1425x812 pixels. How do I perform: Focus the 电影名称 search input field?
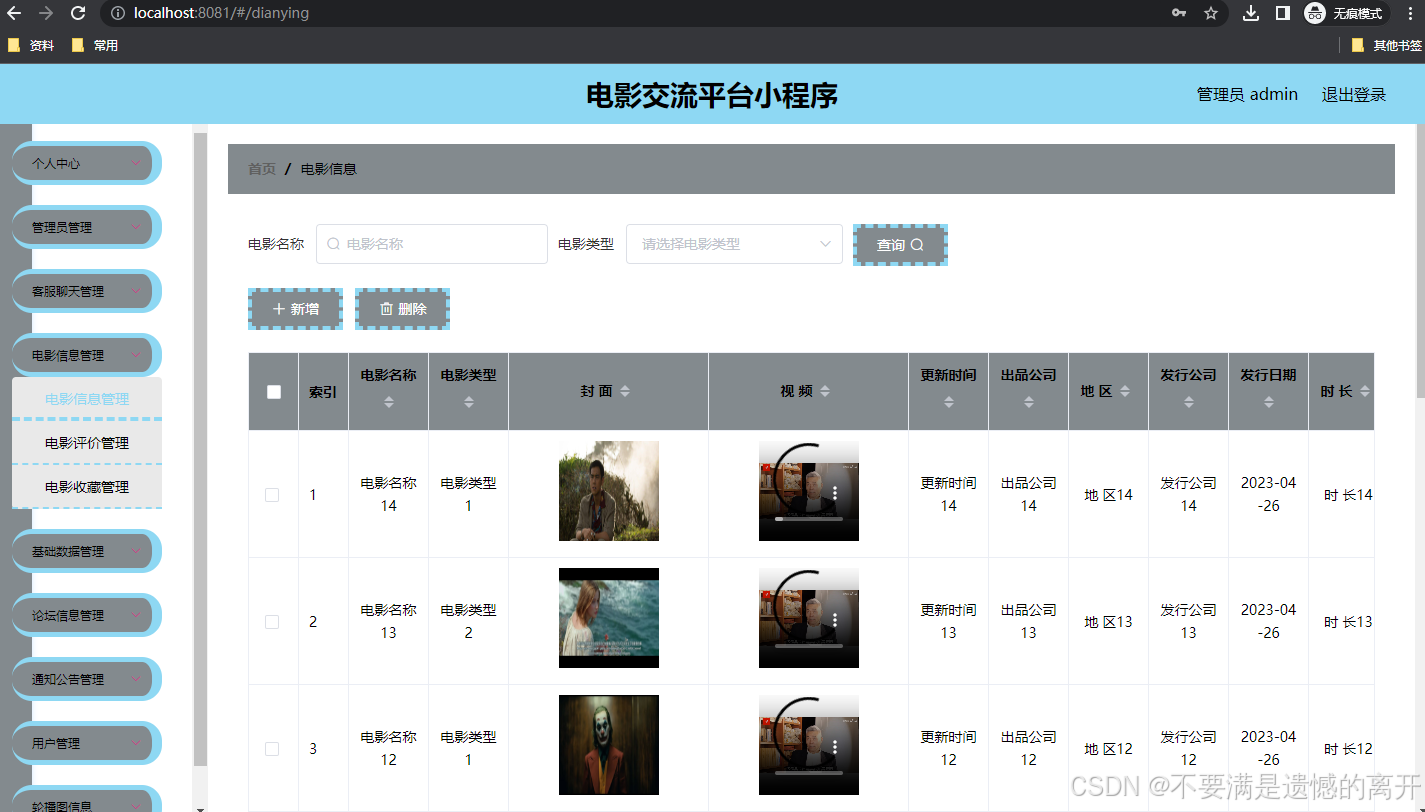click(x=432, y=244)
